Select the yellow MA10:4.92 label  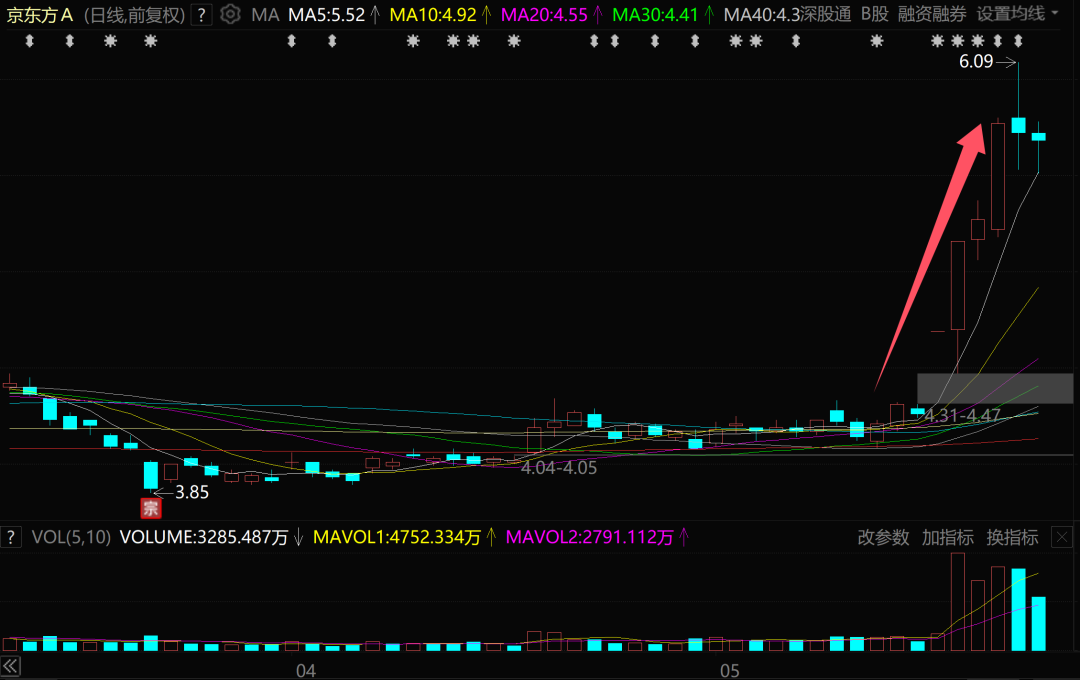pos(433,14)
